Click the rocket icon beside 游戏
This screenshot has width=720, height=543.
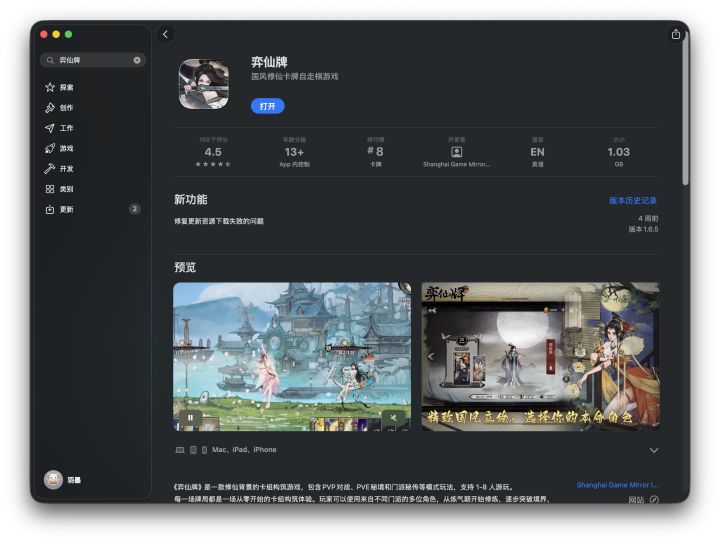pos(50,148)
